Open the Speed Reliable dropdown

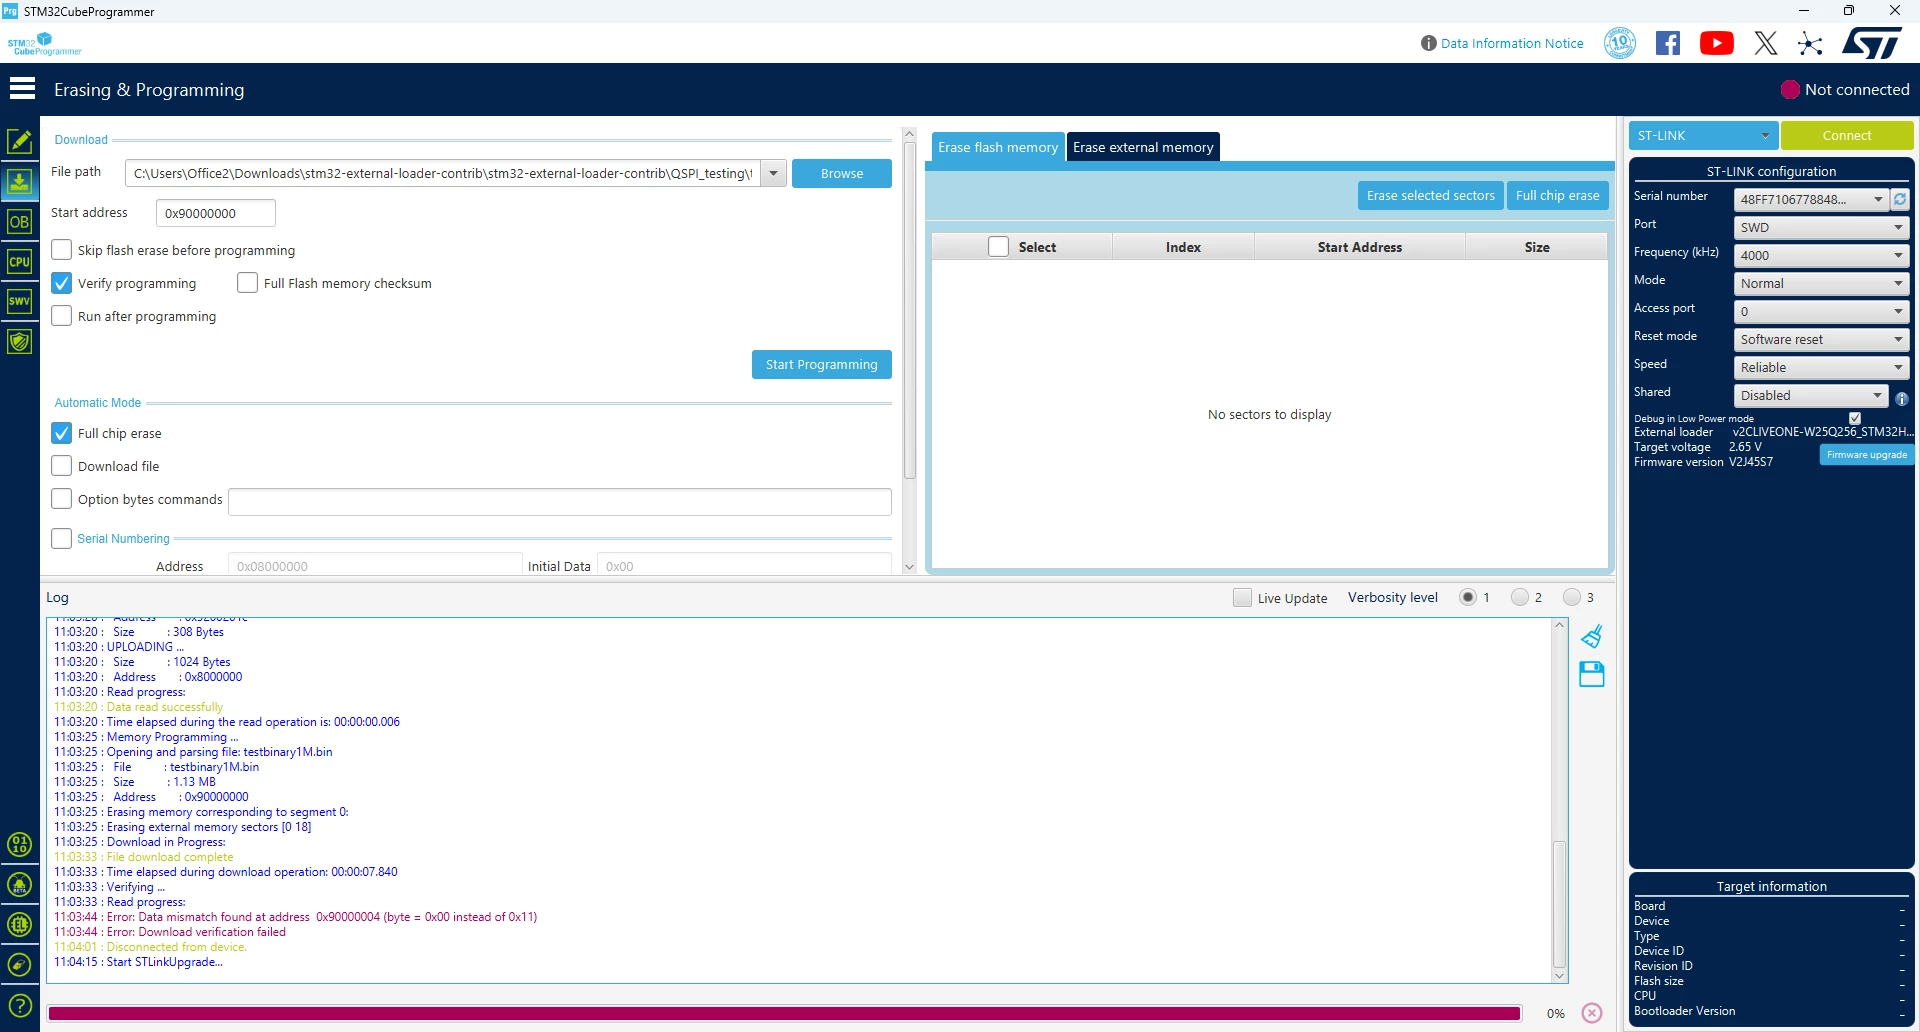click(1821, 367)
